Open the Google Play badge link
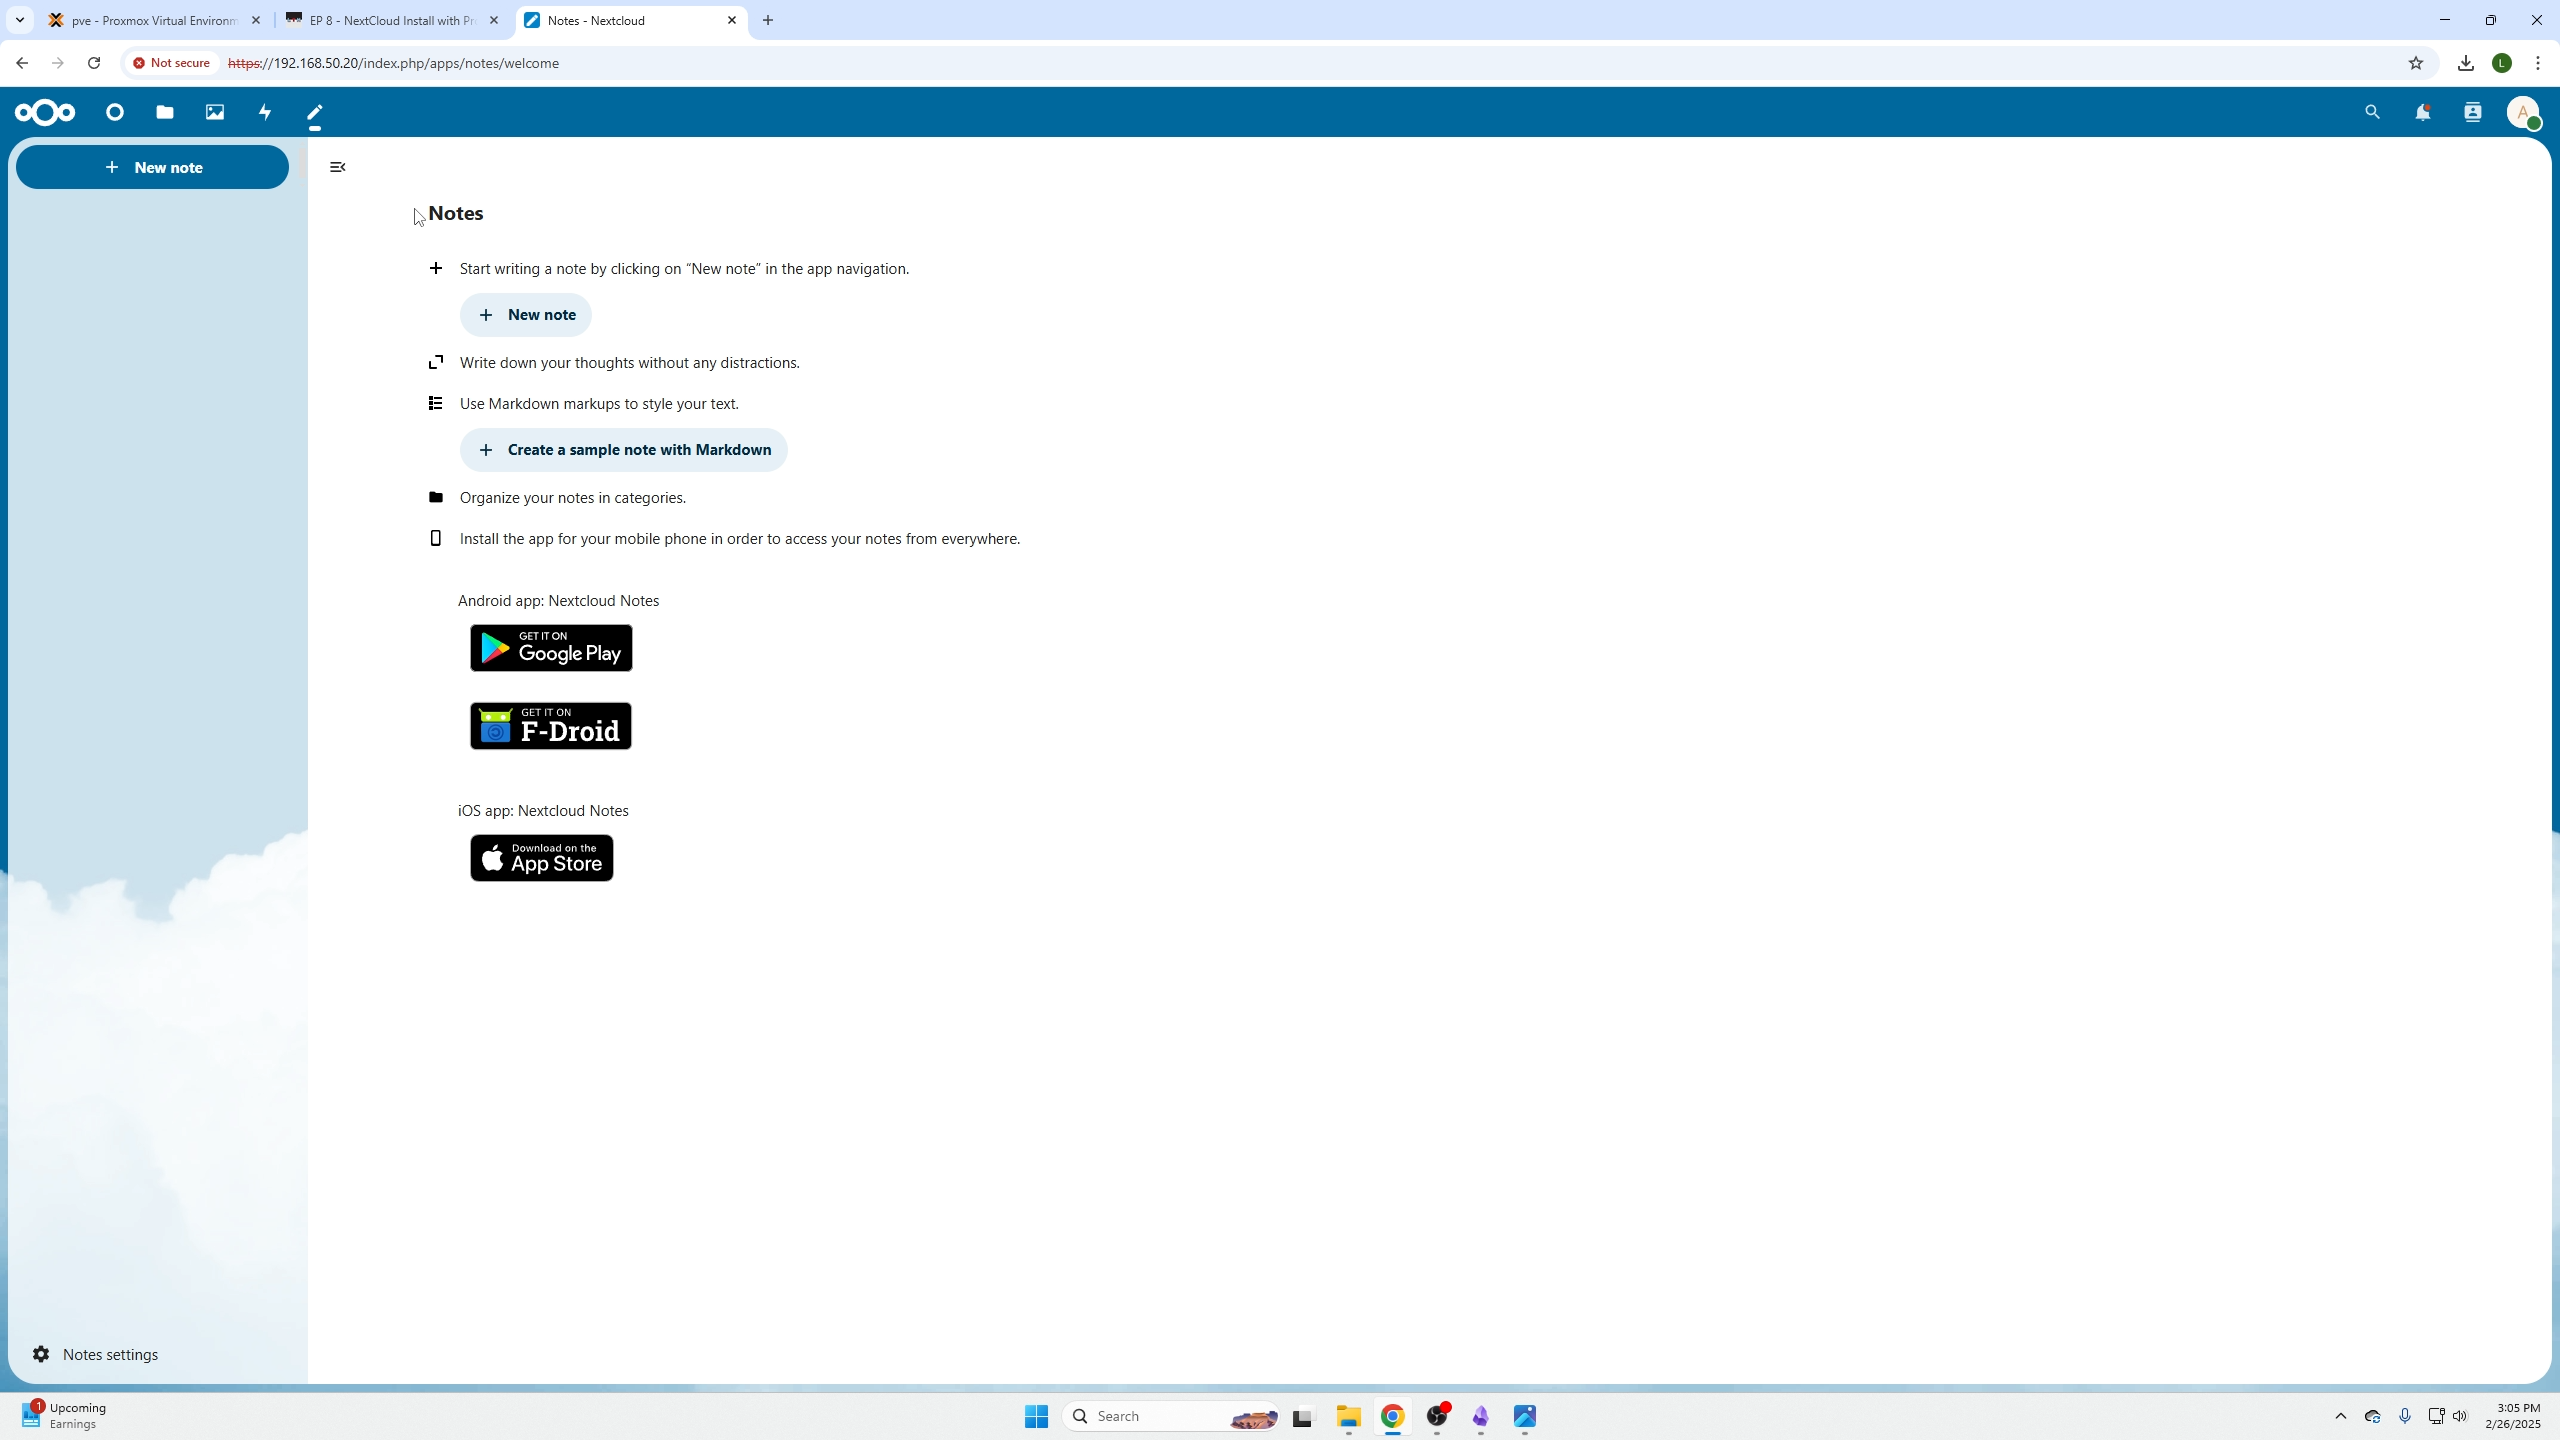The height and width of the screenshot is (1440, 2560). point(551,648)
